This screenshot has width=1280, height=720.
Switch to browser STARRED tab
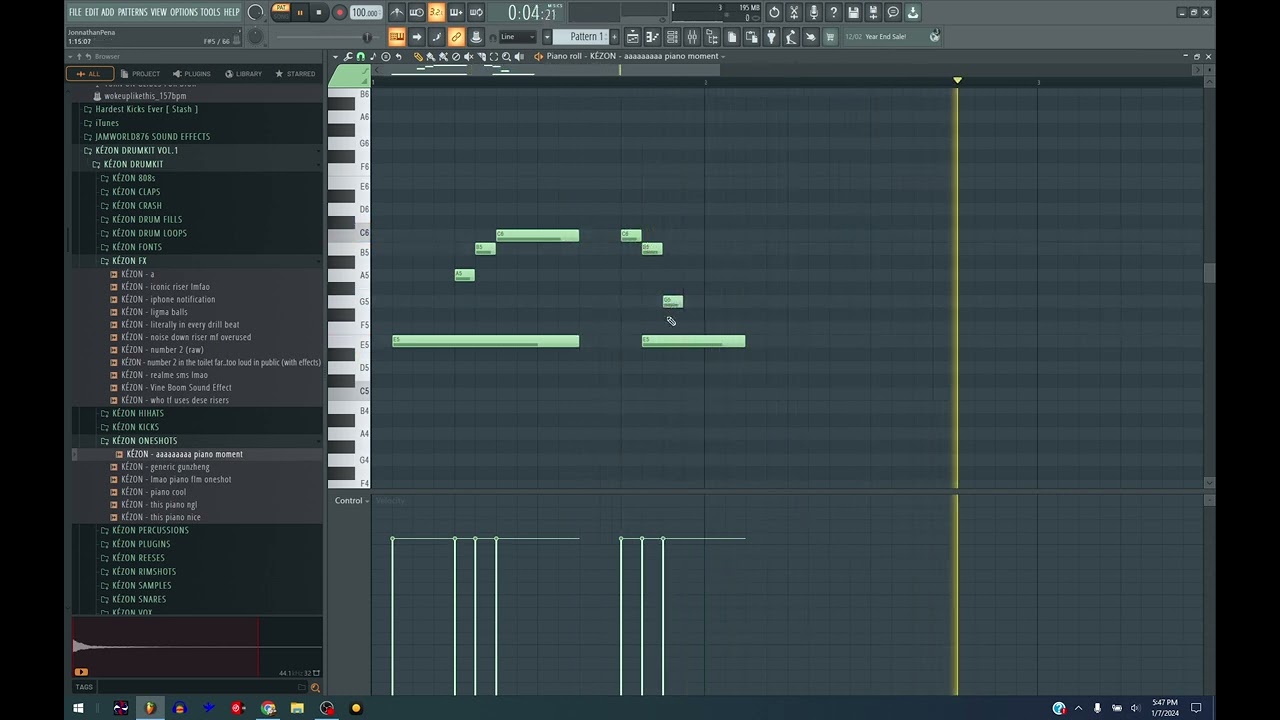pyautogui.click(x=296, y=73)
